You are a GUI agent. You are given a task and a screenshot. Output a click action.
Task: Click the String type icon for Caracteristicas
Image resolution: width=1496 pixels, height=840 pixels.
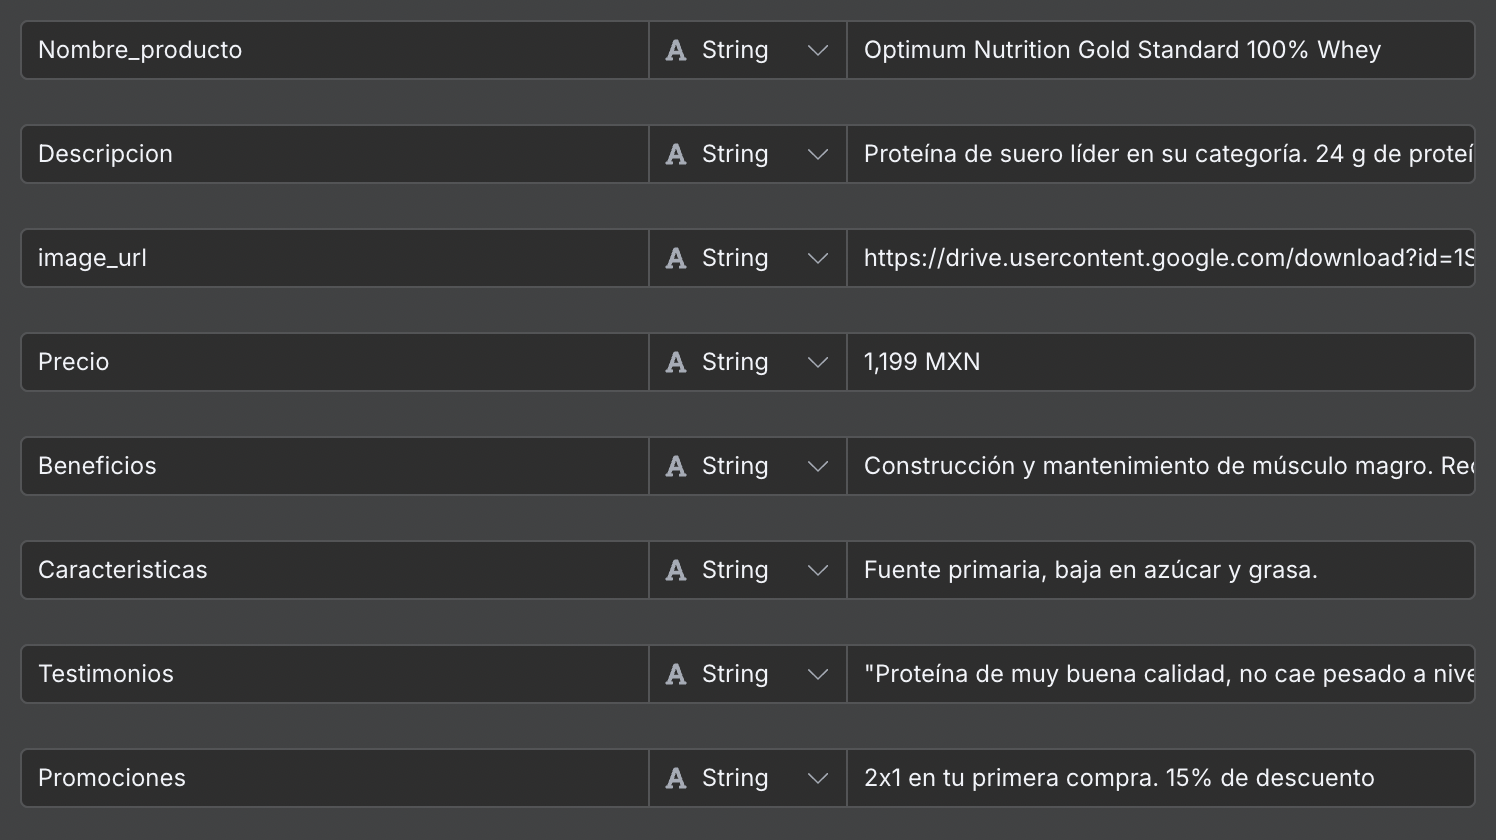[676, 571]
